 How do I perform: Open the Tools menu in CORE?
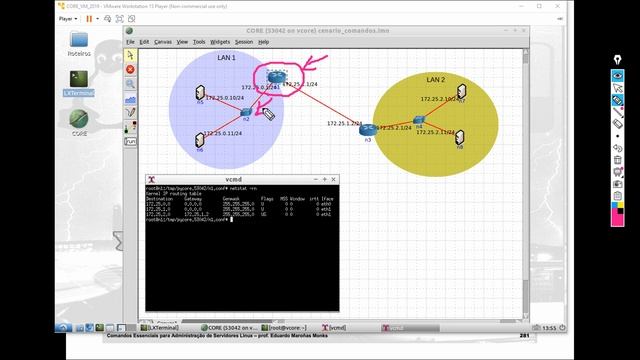[199, 42]
